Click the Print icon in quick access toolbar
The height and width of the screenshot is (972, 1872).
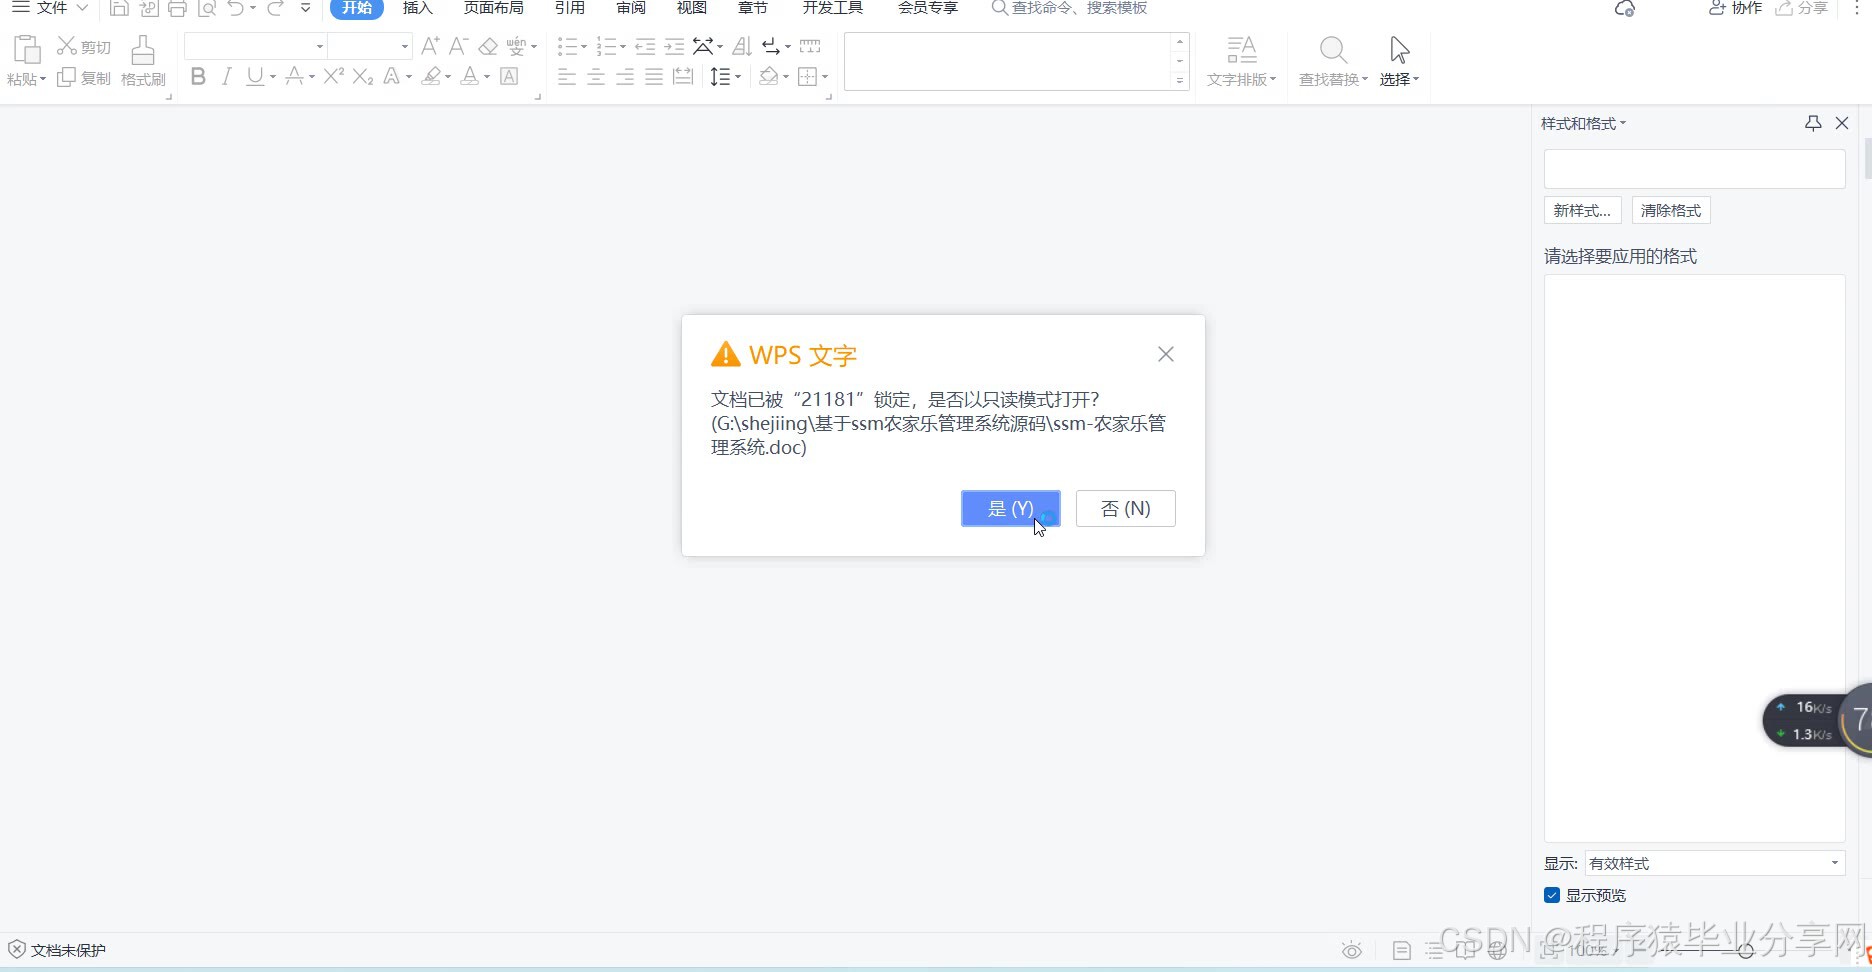[177, 8]
